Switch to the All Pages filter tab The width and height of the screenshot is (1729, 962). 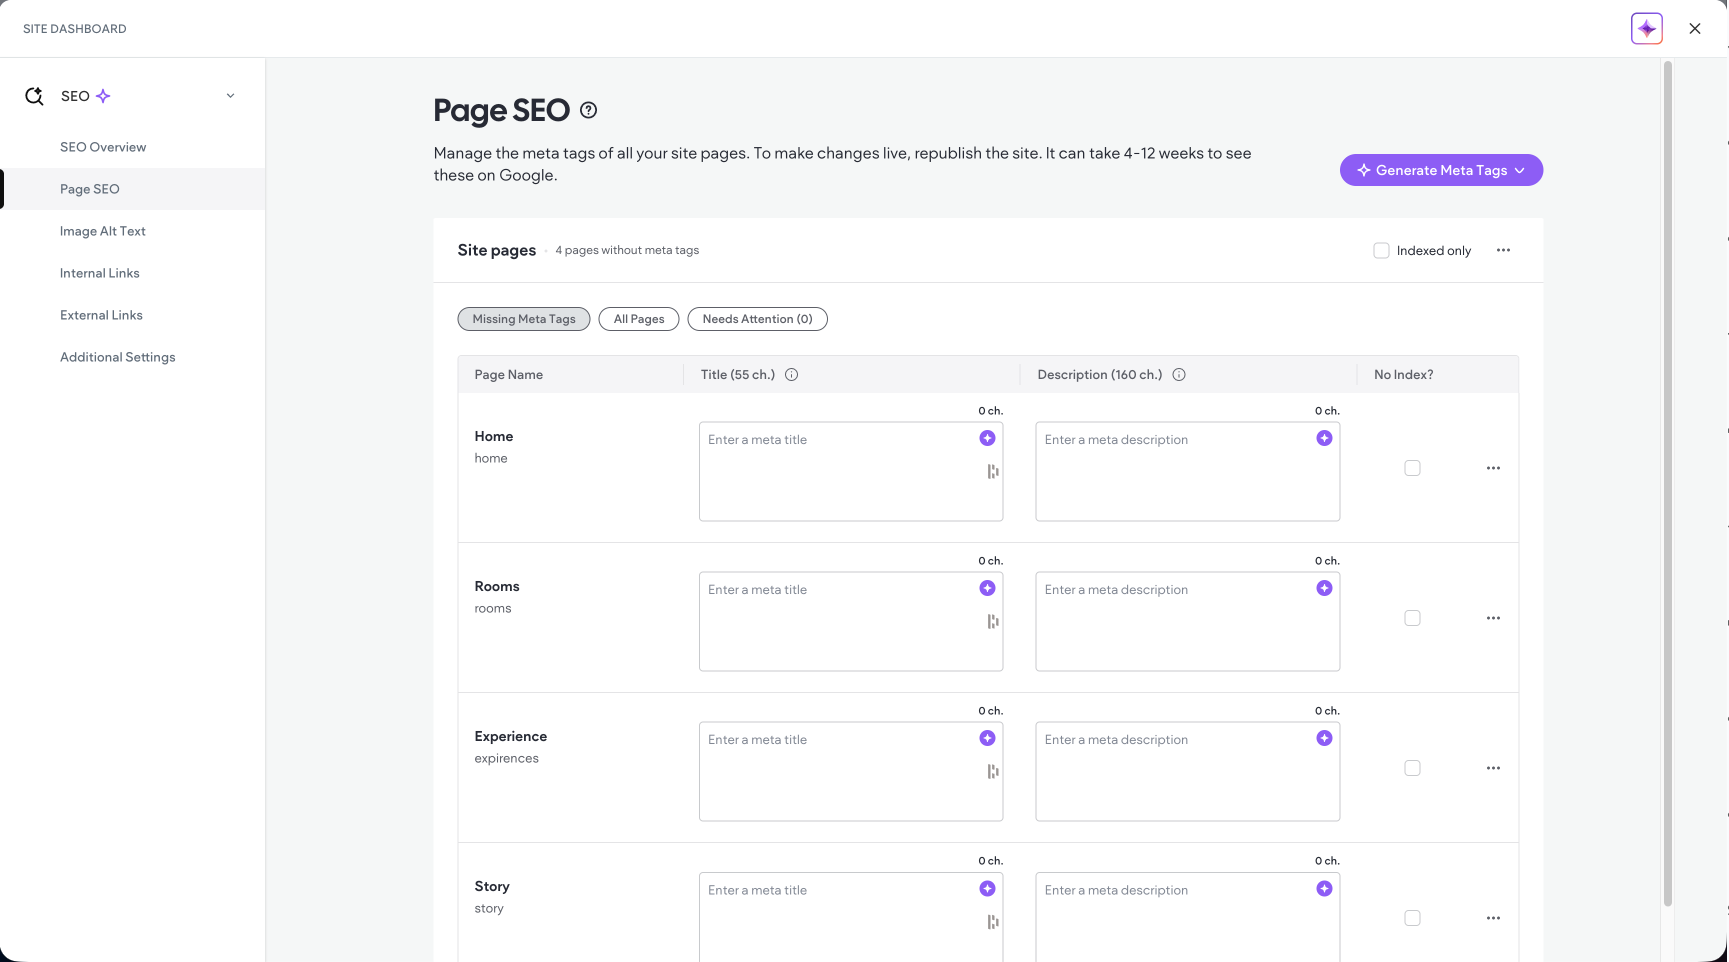(638, 318)
